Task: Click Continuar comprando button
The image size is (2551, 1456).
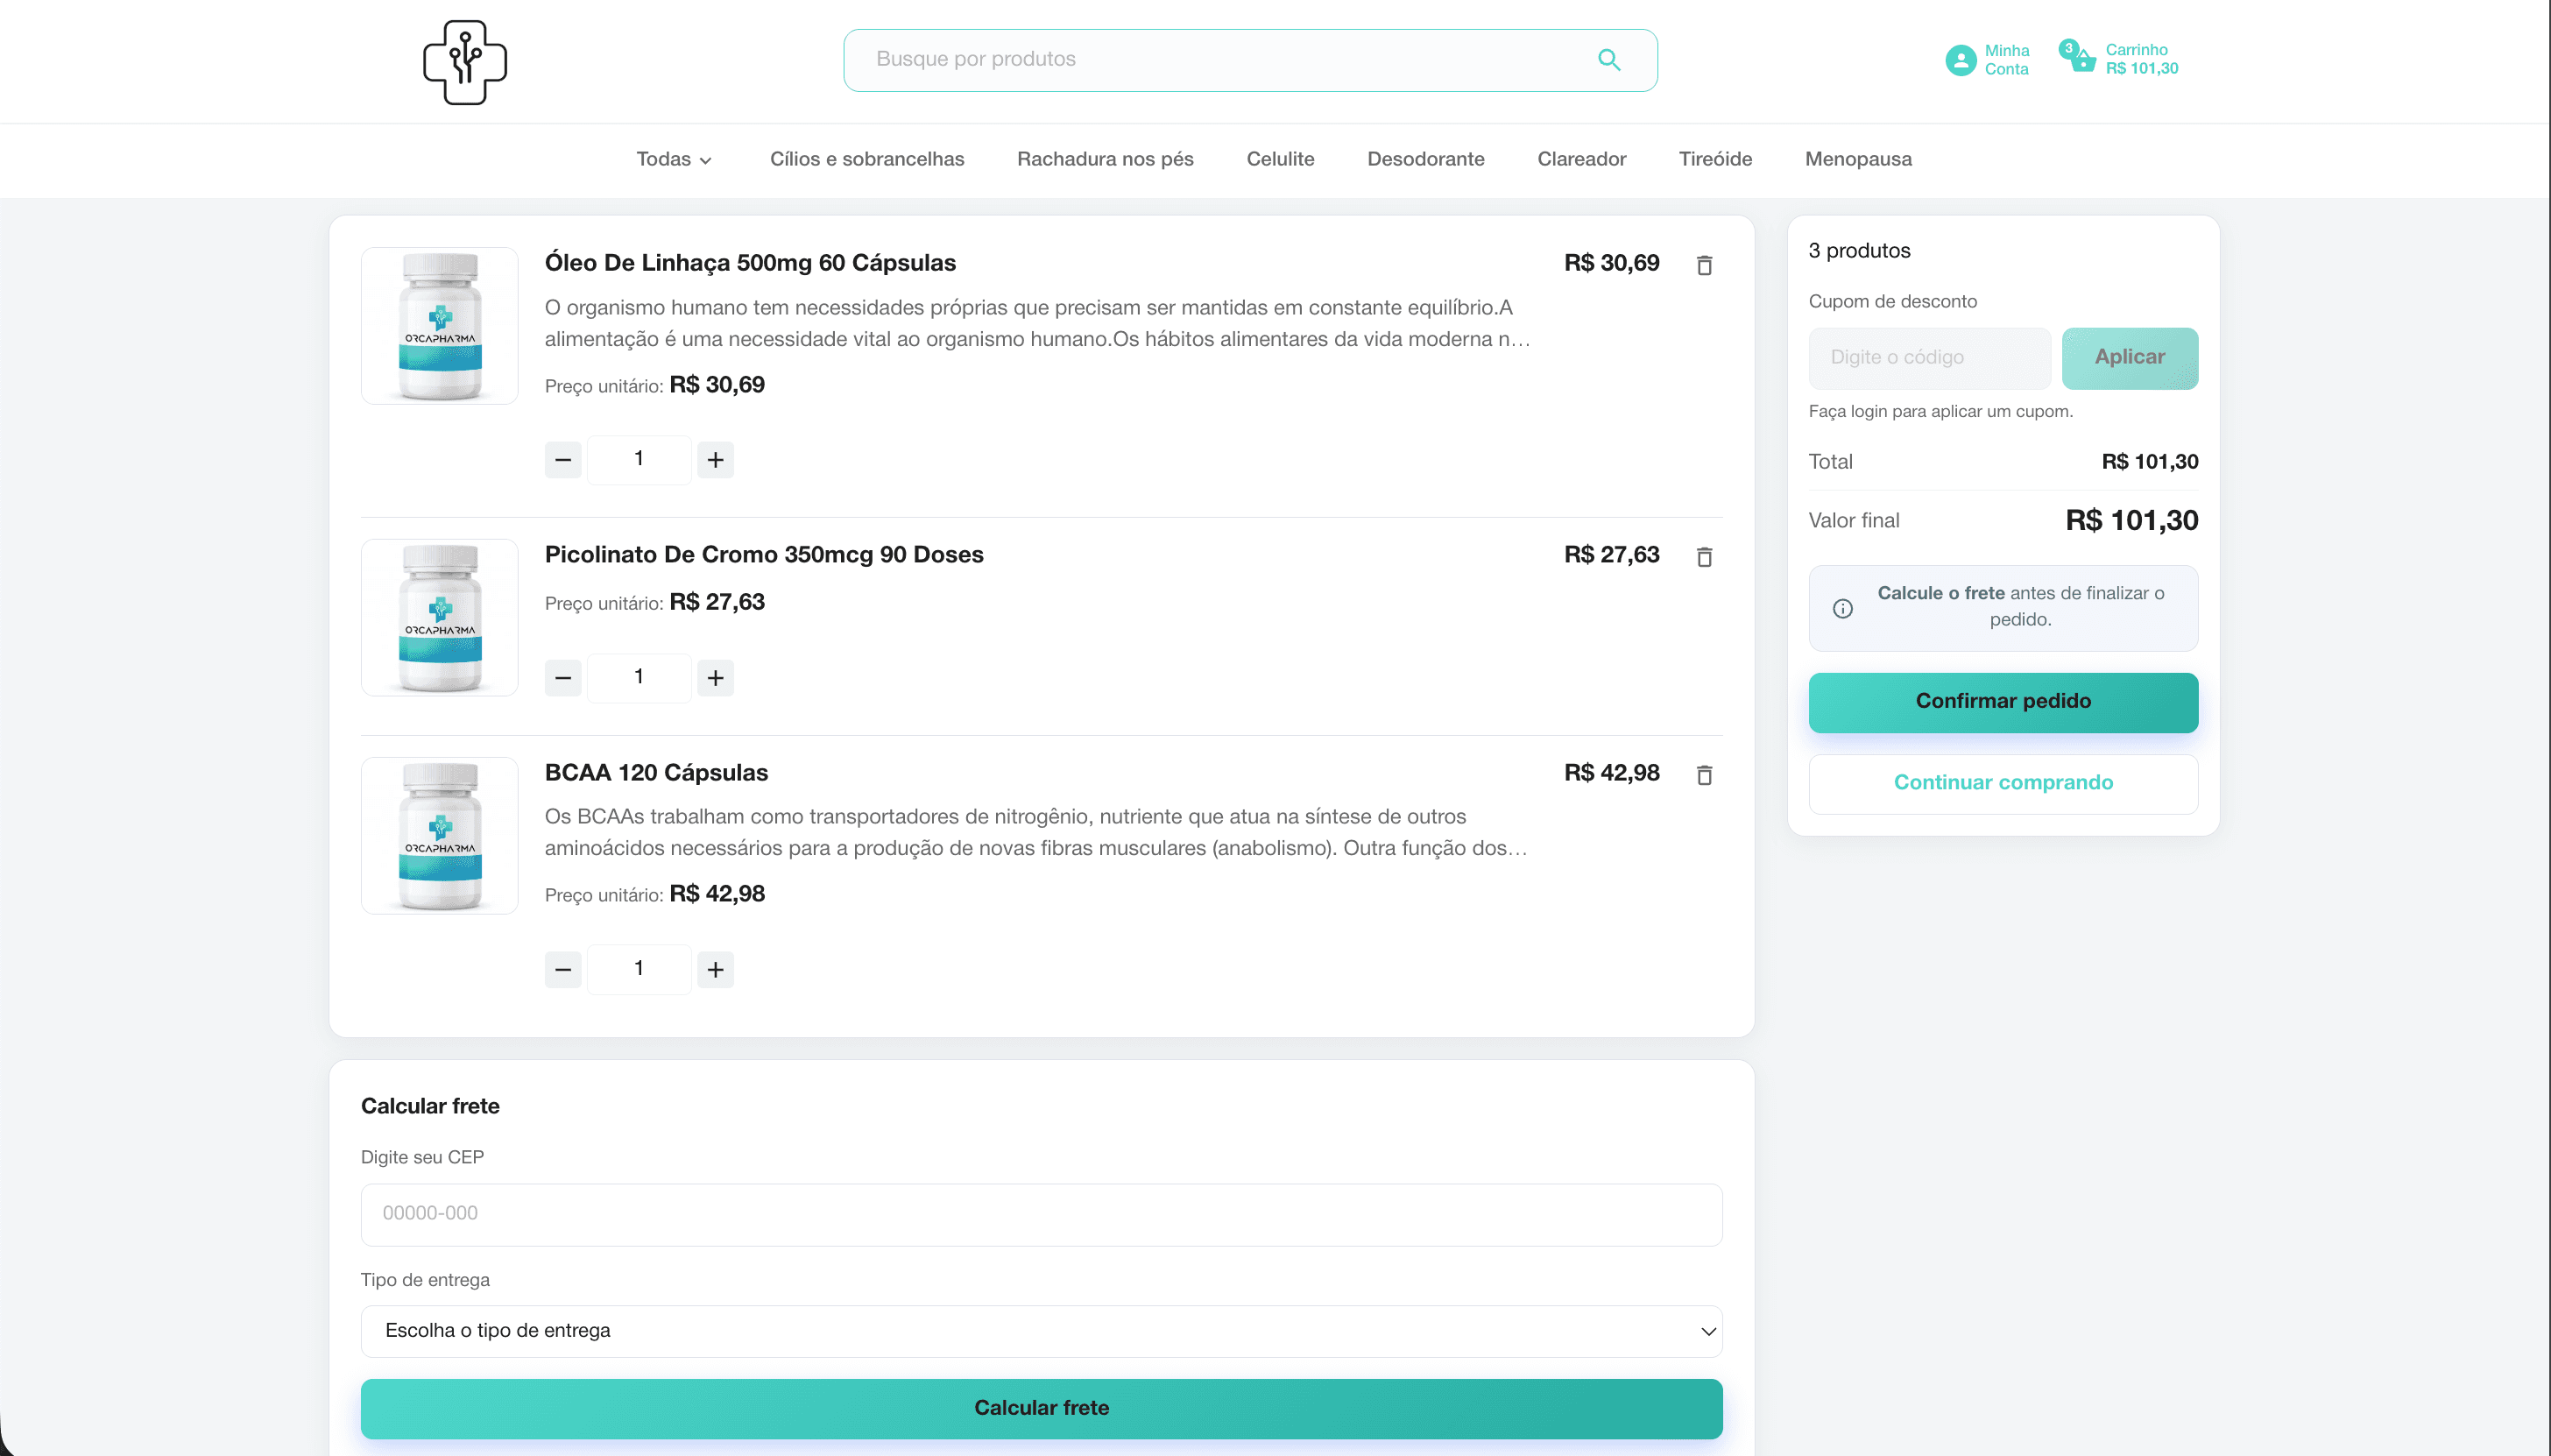Action: tap(2003, 783)
